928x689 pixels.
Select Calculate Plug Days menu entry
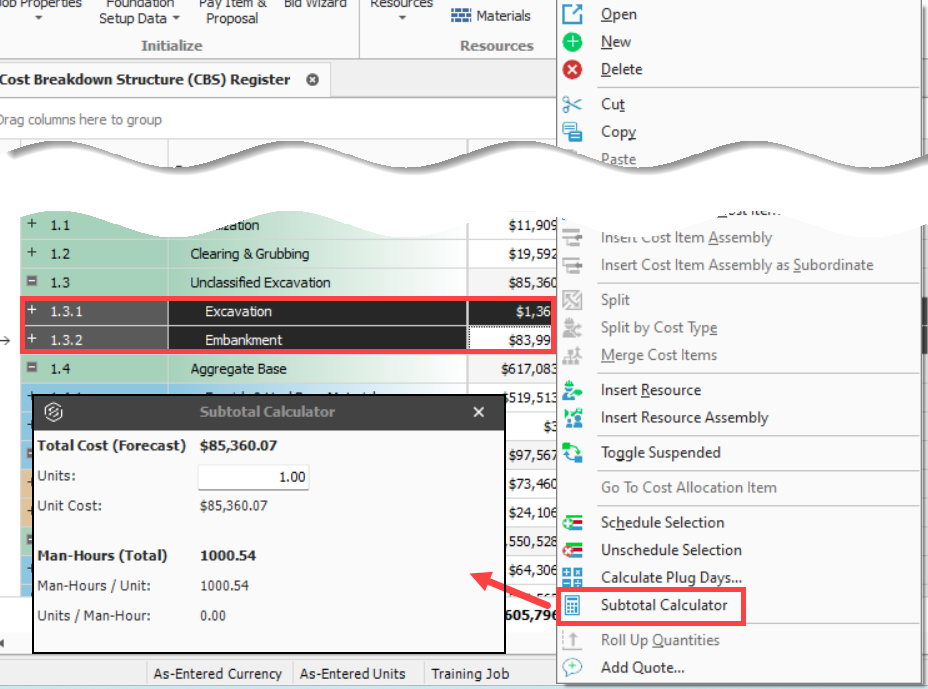coord(670,577)
